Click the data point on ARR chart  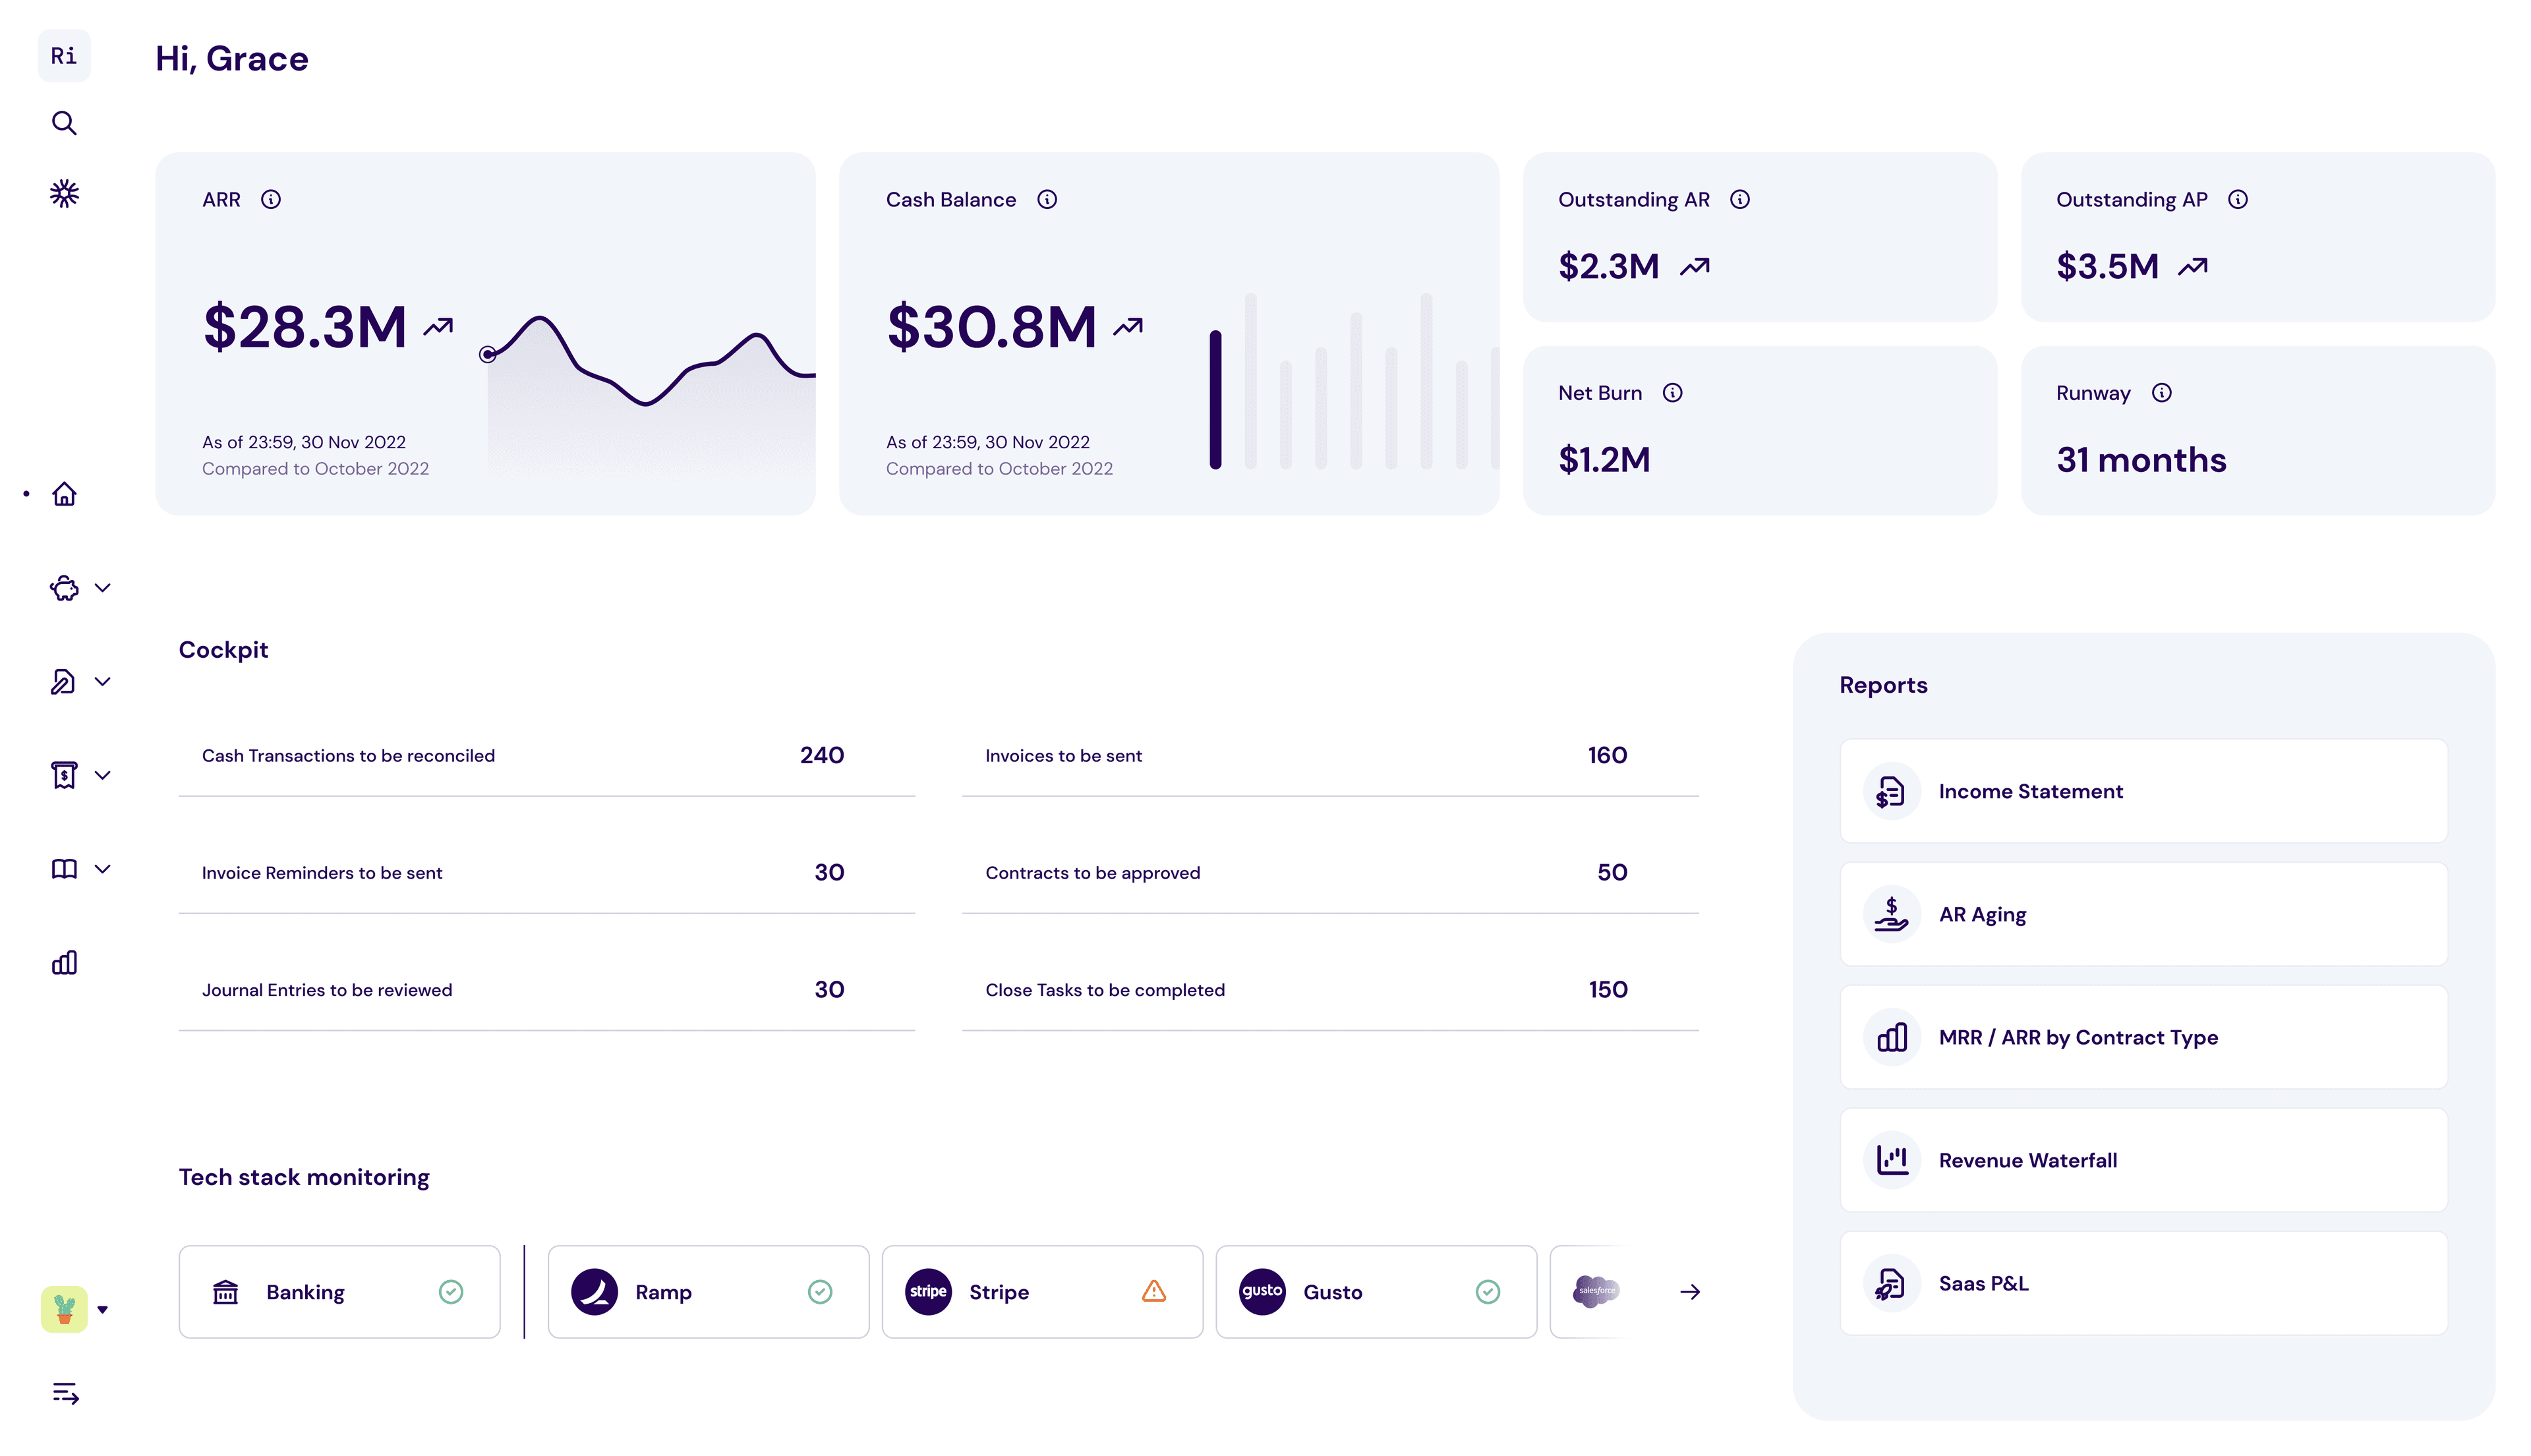click(x=487, y=354)
